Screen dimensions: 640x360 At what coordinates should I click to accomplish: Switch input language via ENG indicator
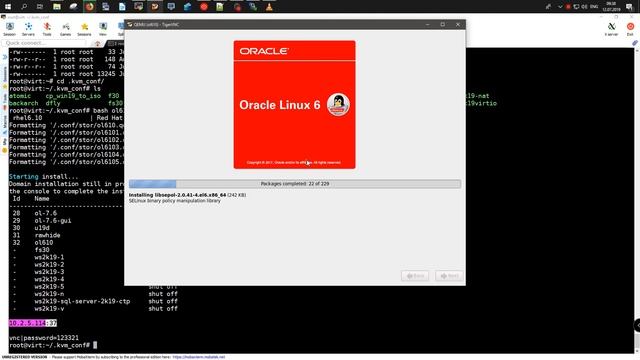tap(594, 7)
